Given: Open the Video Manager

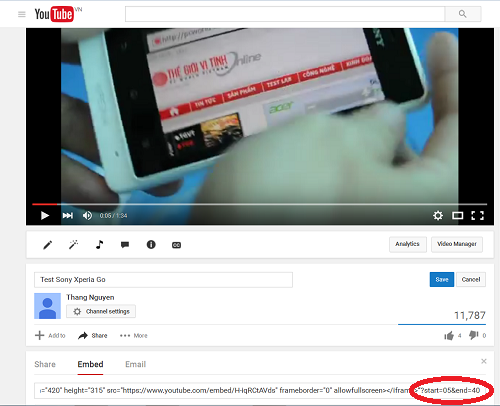Looking at the screenshot, I should pos(457,244).
